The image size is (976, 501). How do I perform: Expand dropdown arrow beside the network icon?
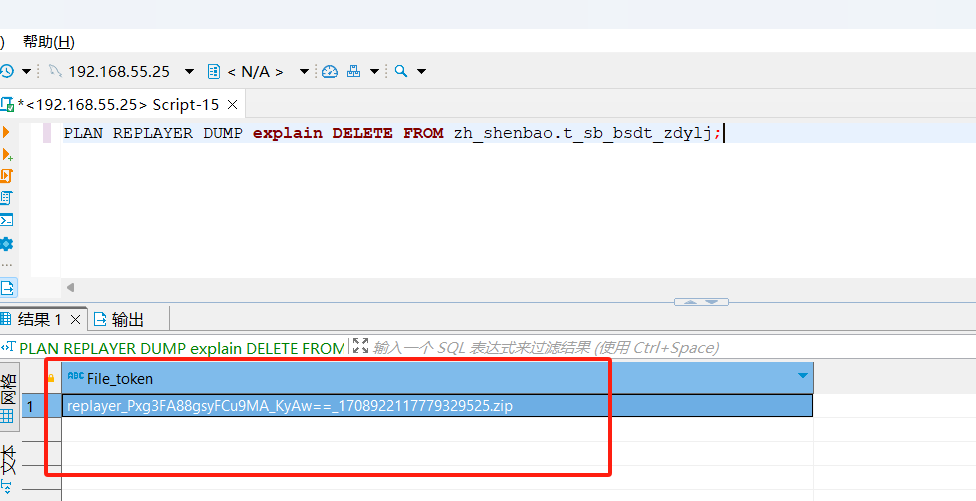pyautogui.click(x=374, y=72)
